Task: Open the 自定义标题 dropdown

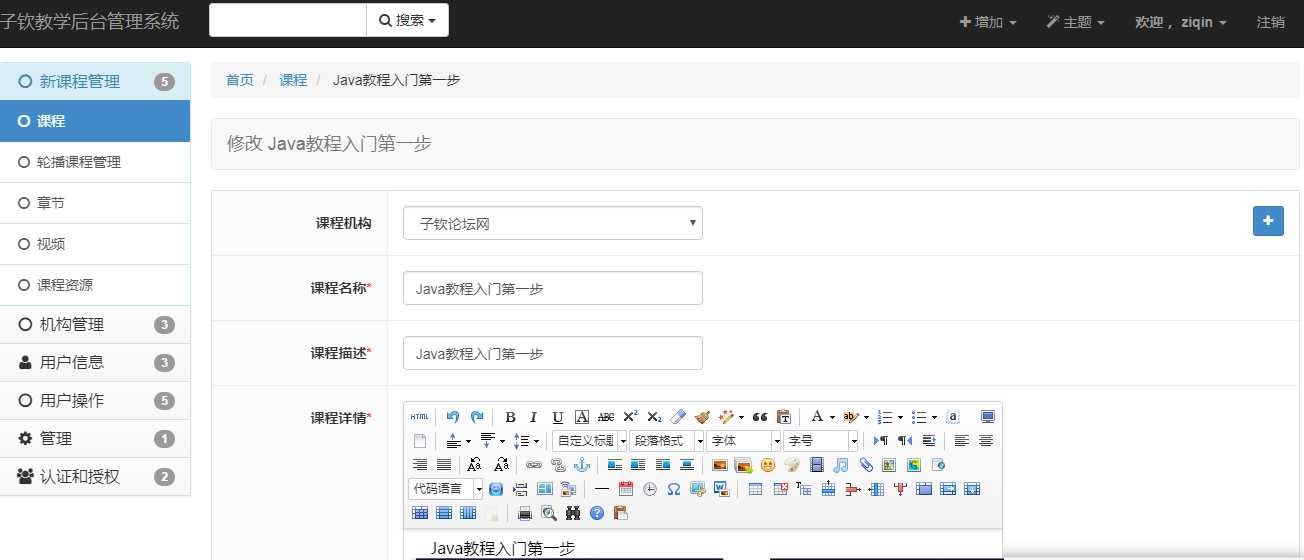Action: (590, 441)
